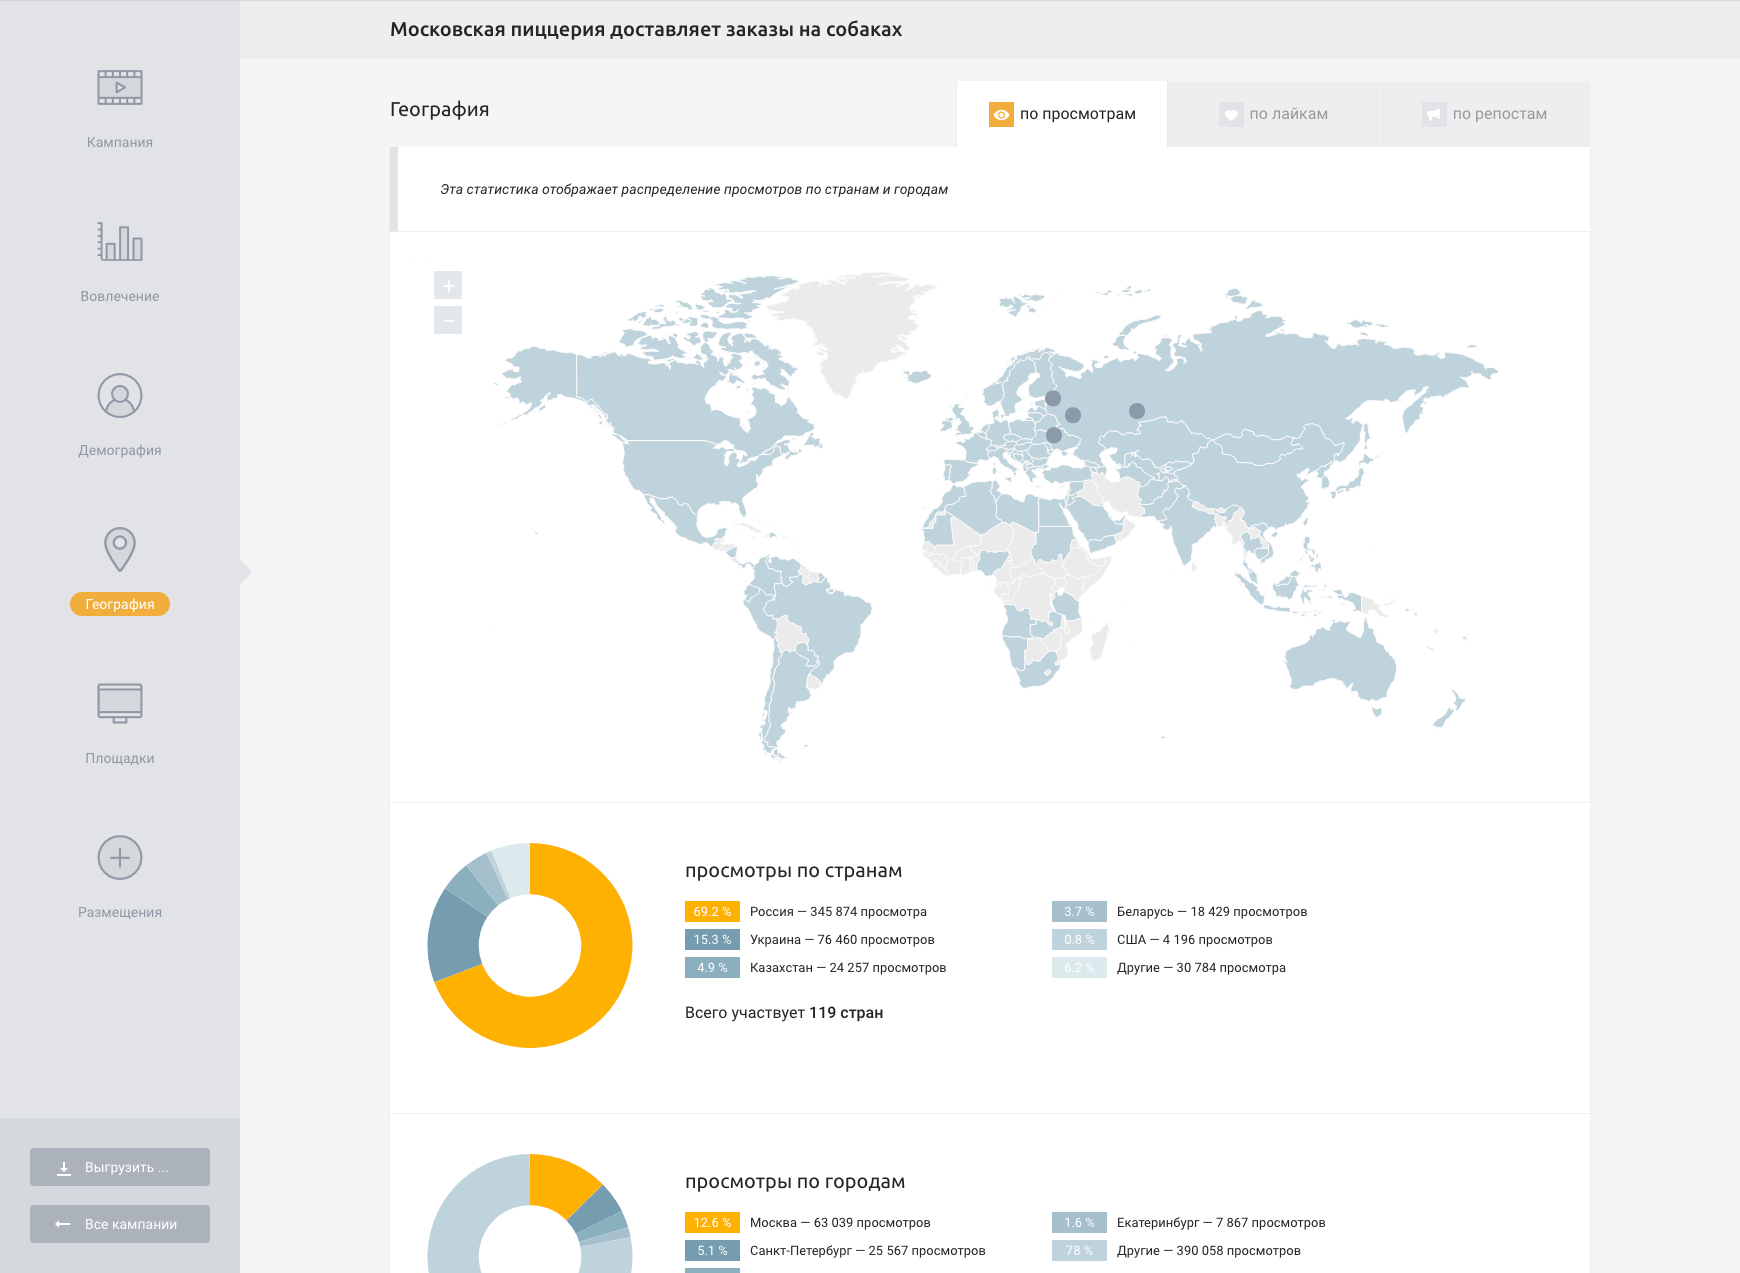This screenshot has height=1273, width=1740.
Task: Click the 78 % Другие cities swatch
Action: (x=1079, y=1251)
